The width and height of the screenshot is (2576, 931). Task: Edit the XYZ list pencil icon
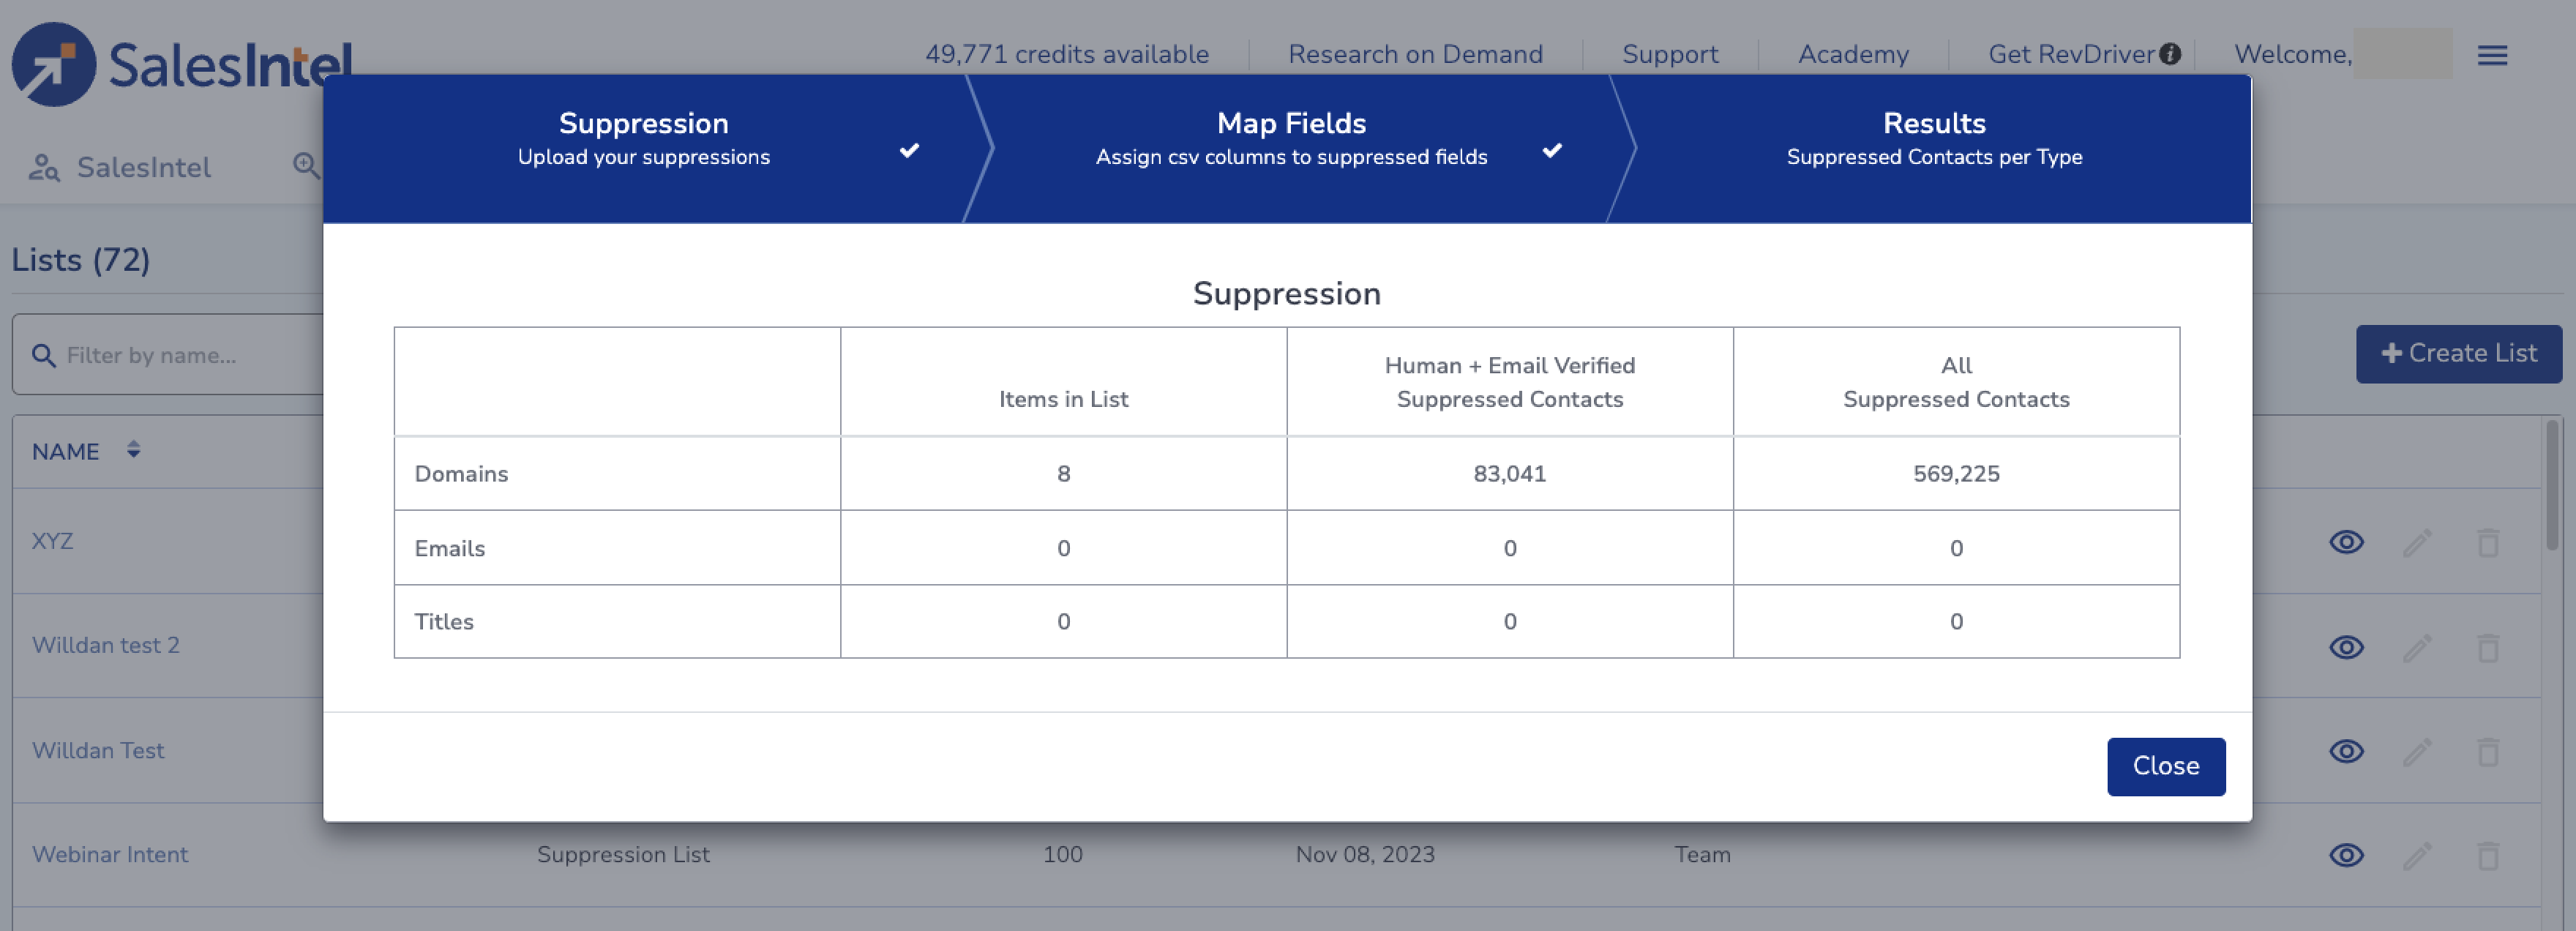2417,542
